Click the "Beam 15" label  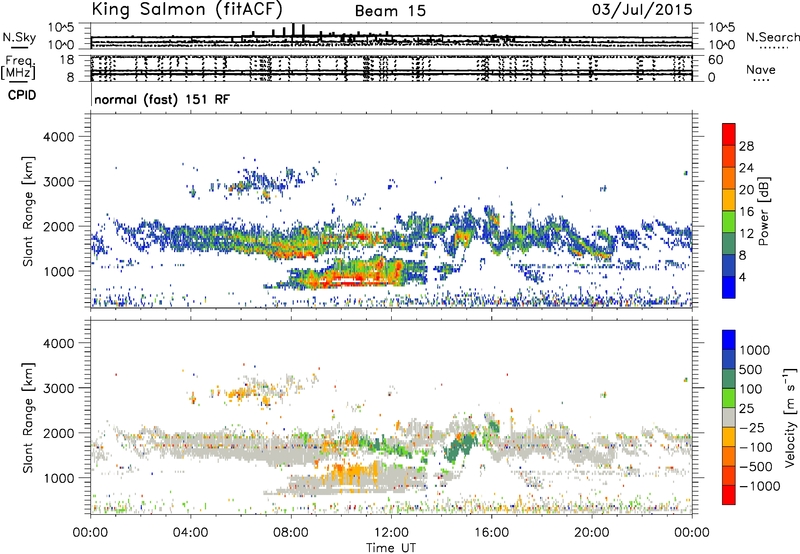390,11
